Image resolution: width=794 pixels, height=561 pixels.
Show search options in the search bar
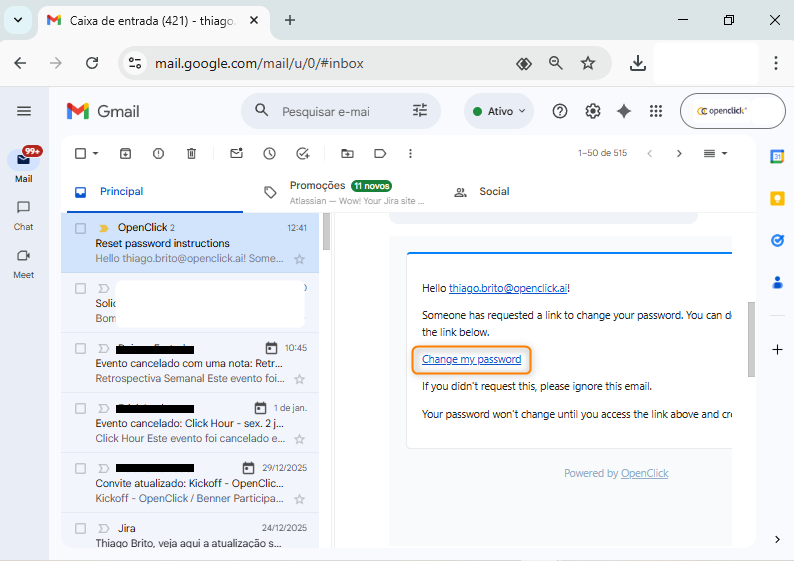pos(420,111)
